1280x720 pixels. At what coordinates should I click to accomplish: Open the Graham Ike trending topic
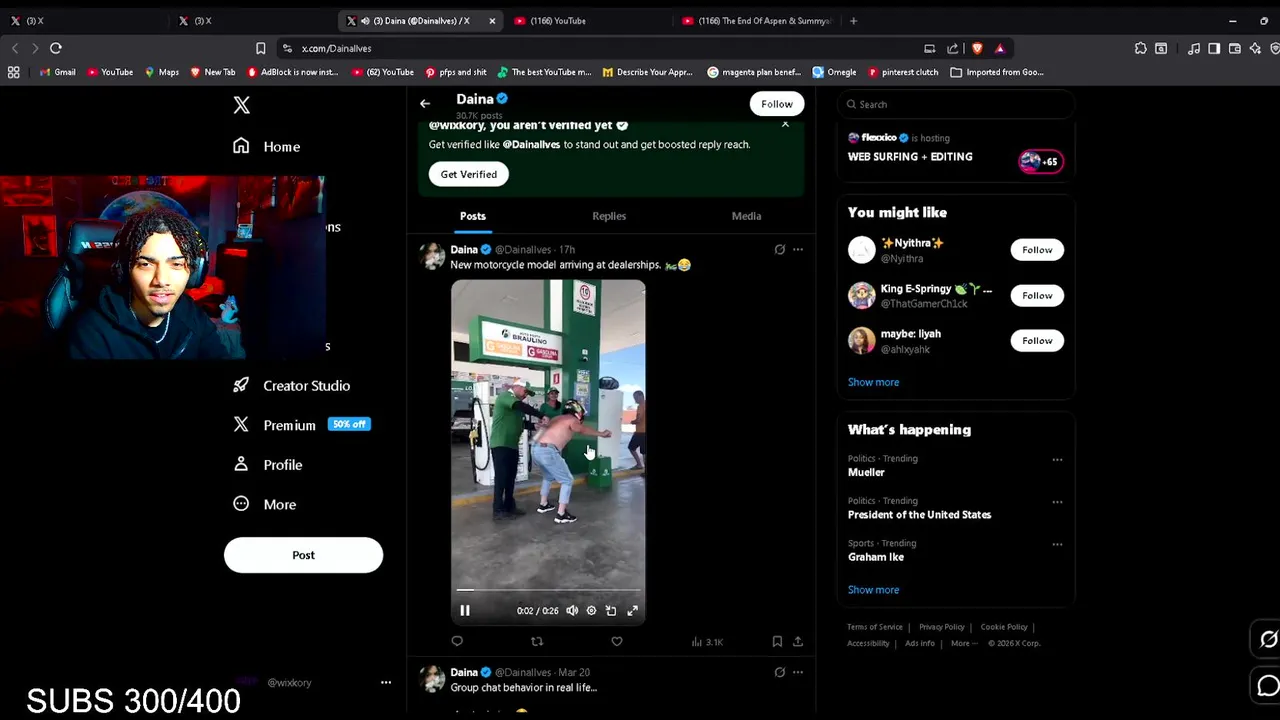coord(876,557)
